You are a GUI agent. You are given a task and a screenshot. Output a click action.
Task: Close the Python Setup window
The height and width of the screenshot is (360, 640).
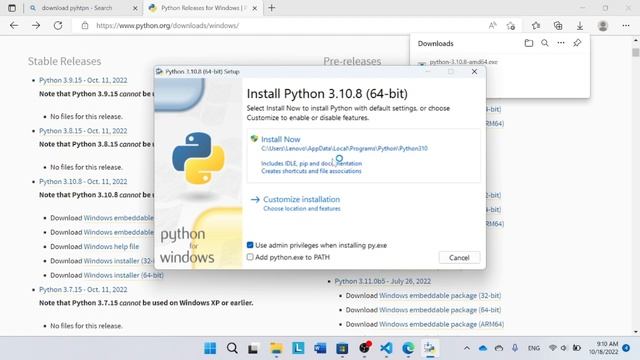[x=474, y=71]
